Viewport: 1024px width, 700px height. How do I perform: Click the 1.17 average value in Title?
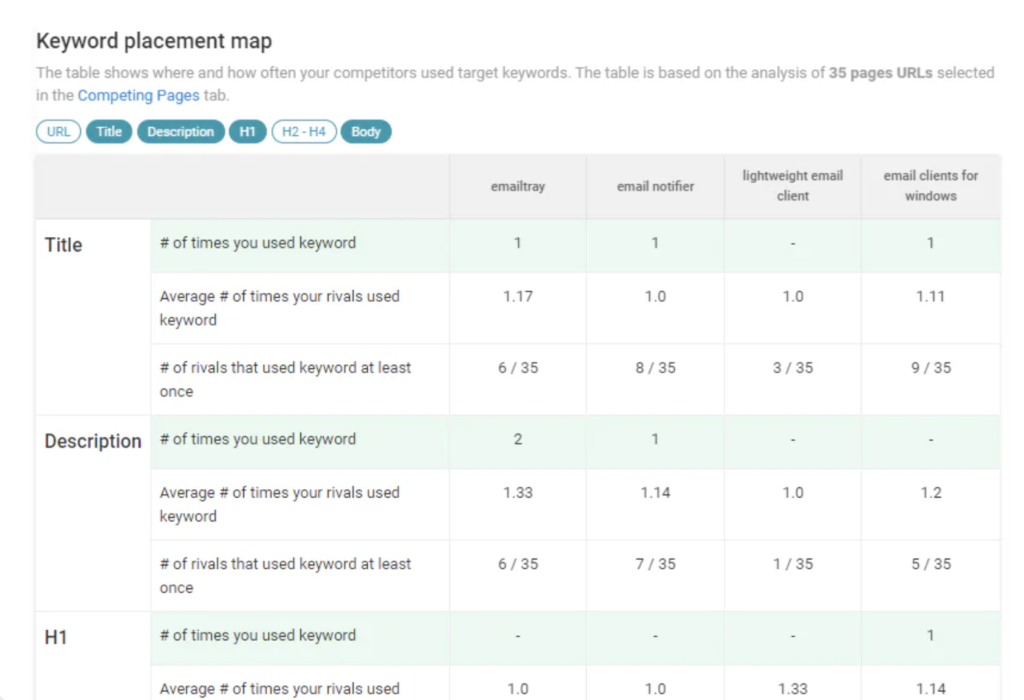tap(518, 296)
